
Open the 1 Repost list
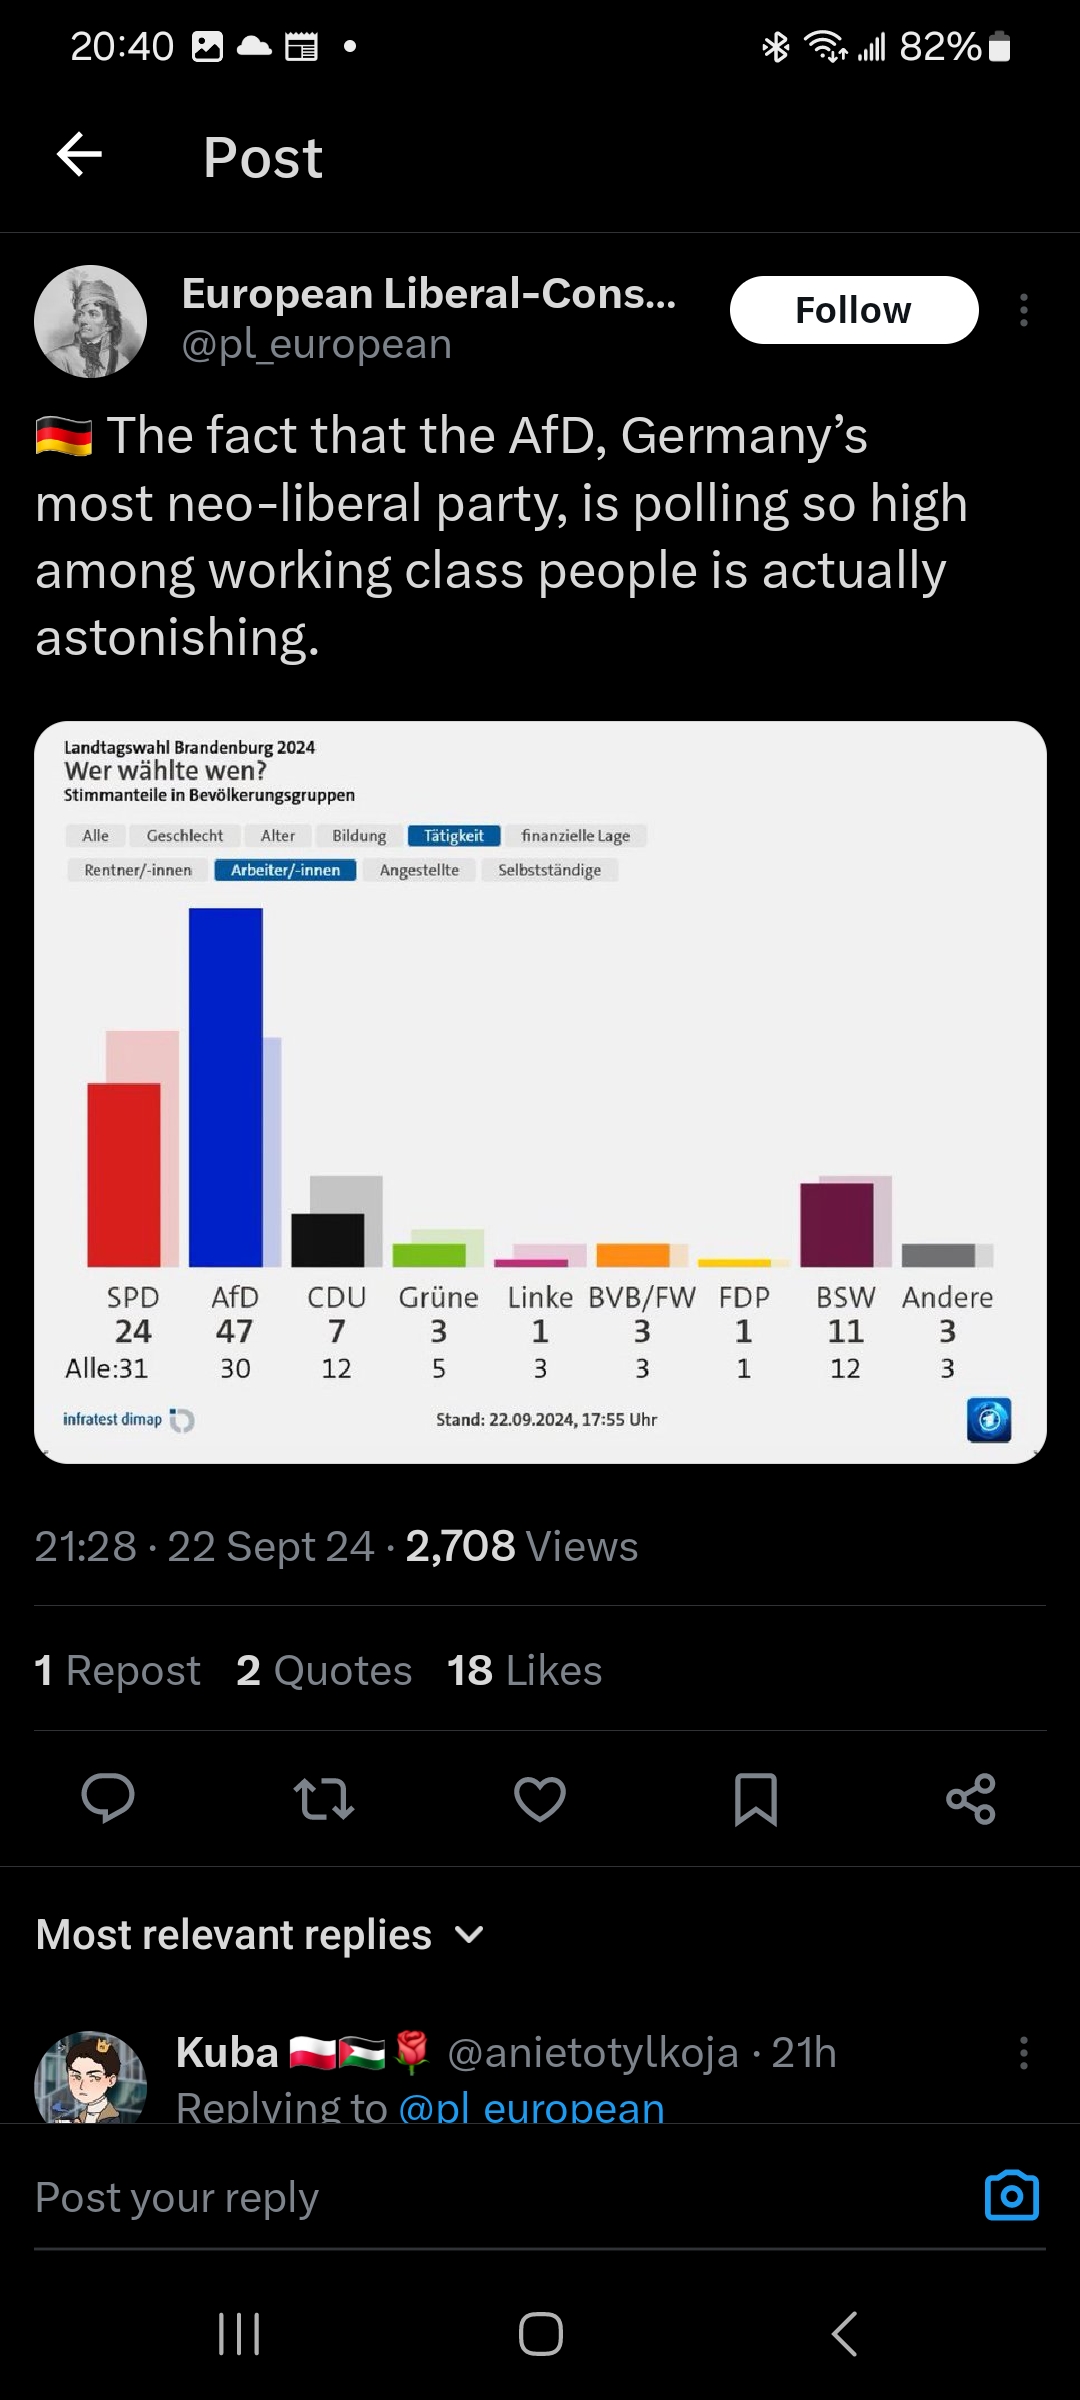117,1670
